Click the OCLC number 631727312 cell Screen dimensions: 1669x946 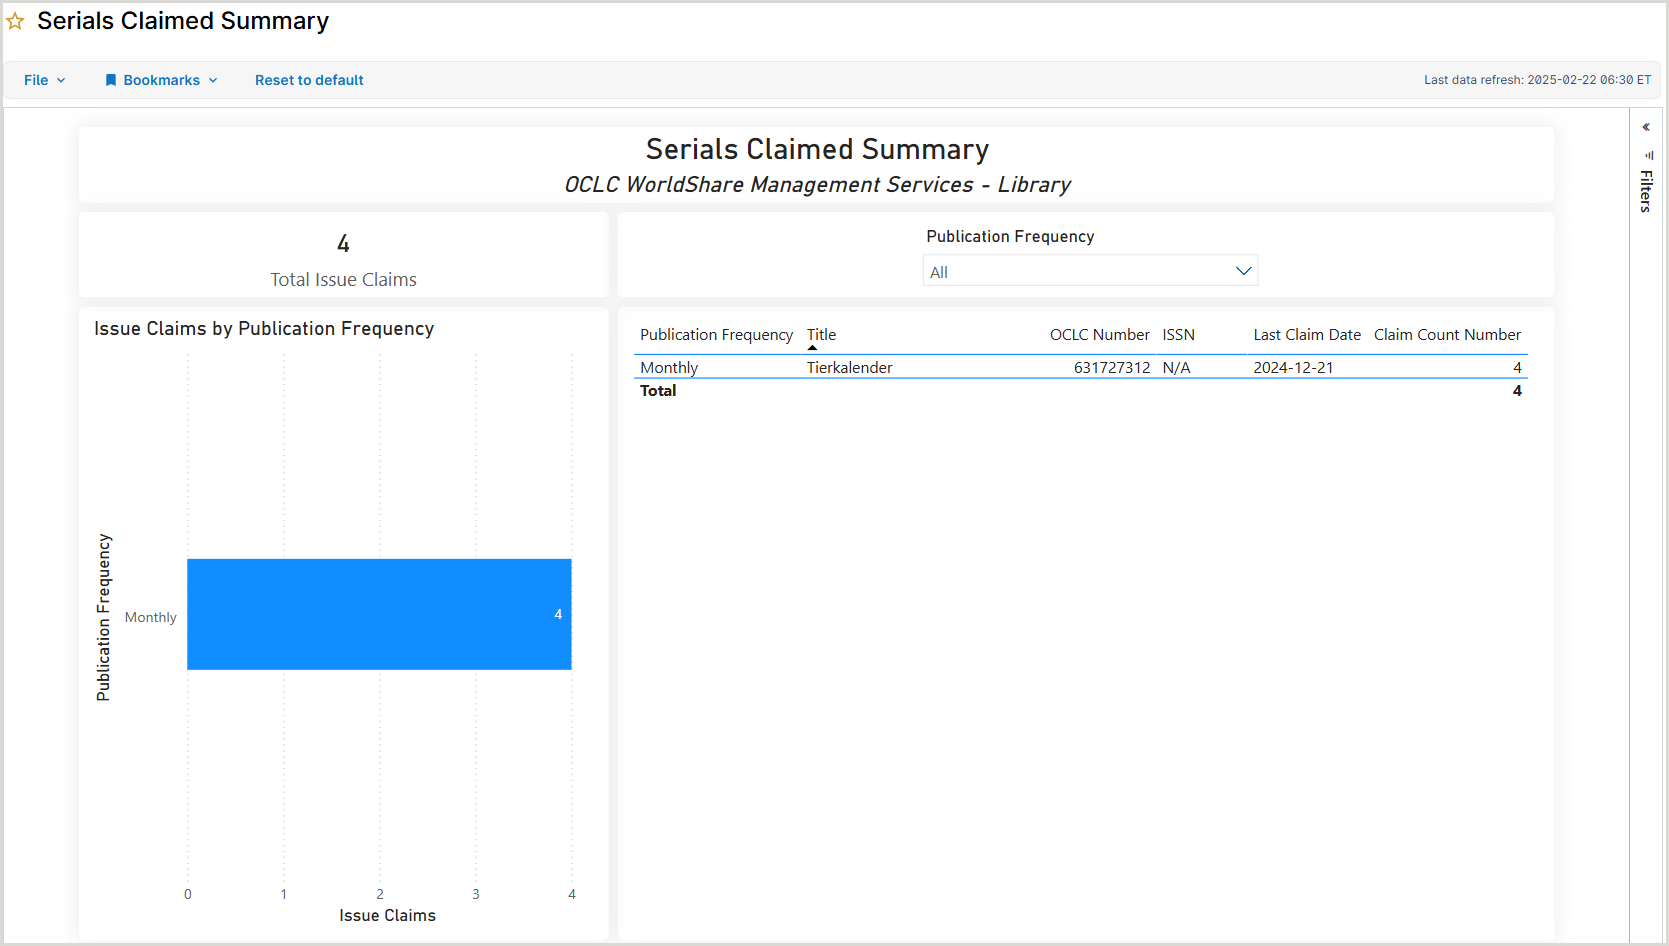(1112, 368)
